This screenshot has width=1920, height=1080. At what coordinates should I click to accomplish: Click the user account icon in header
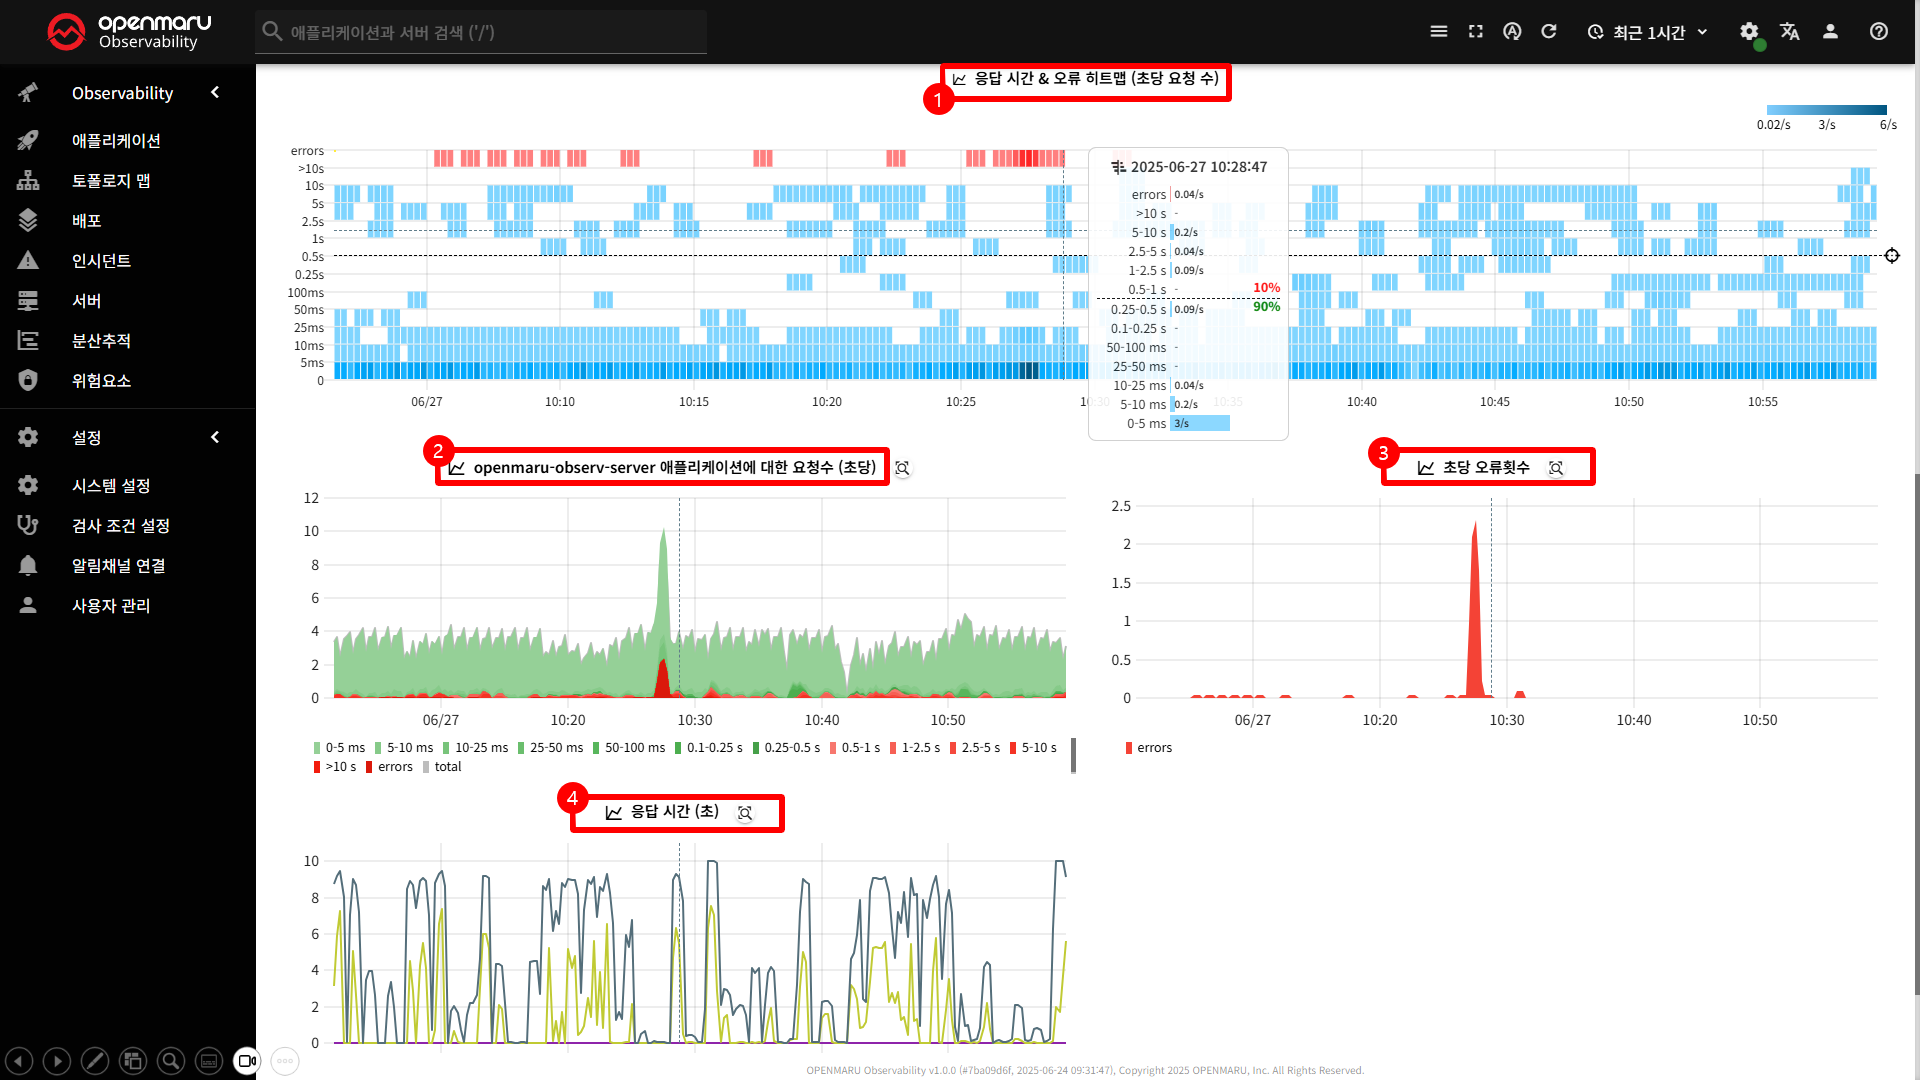click(1830, 32)
